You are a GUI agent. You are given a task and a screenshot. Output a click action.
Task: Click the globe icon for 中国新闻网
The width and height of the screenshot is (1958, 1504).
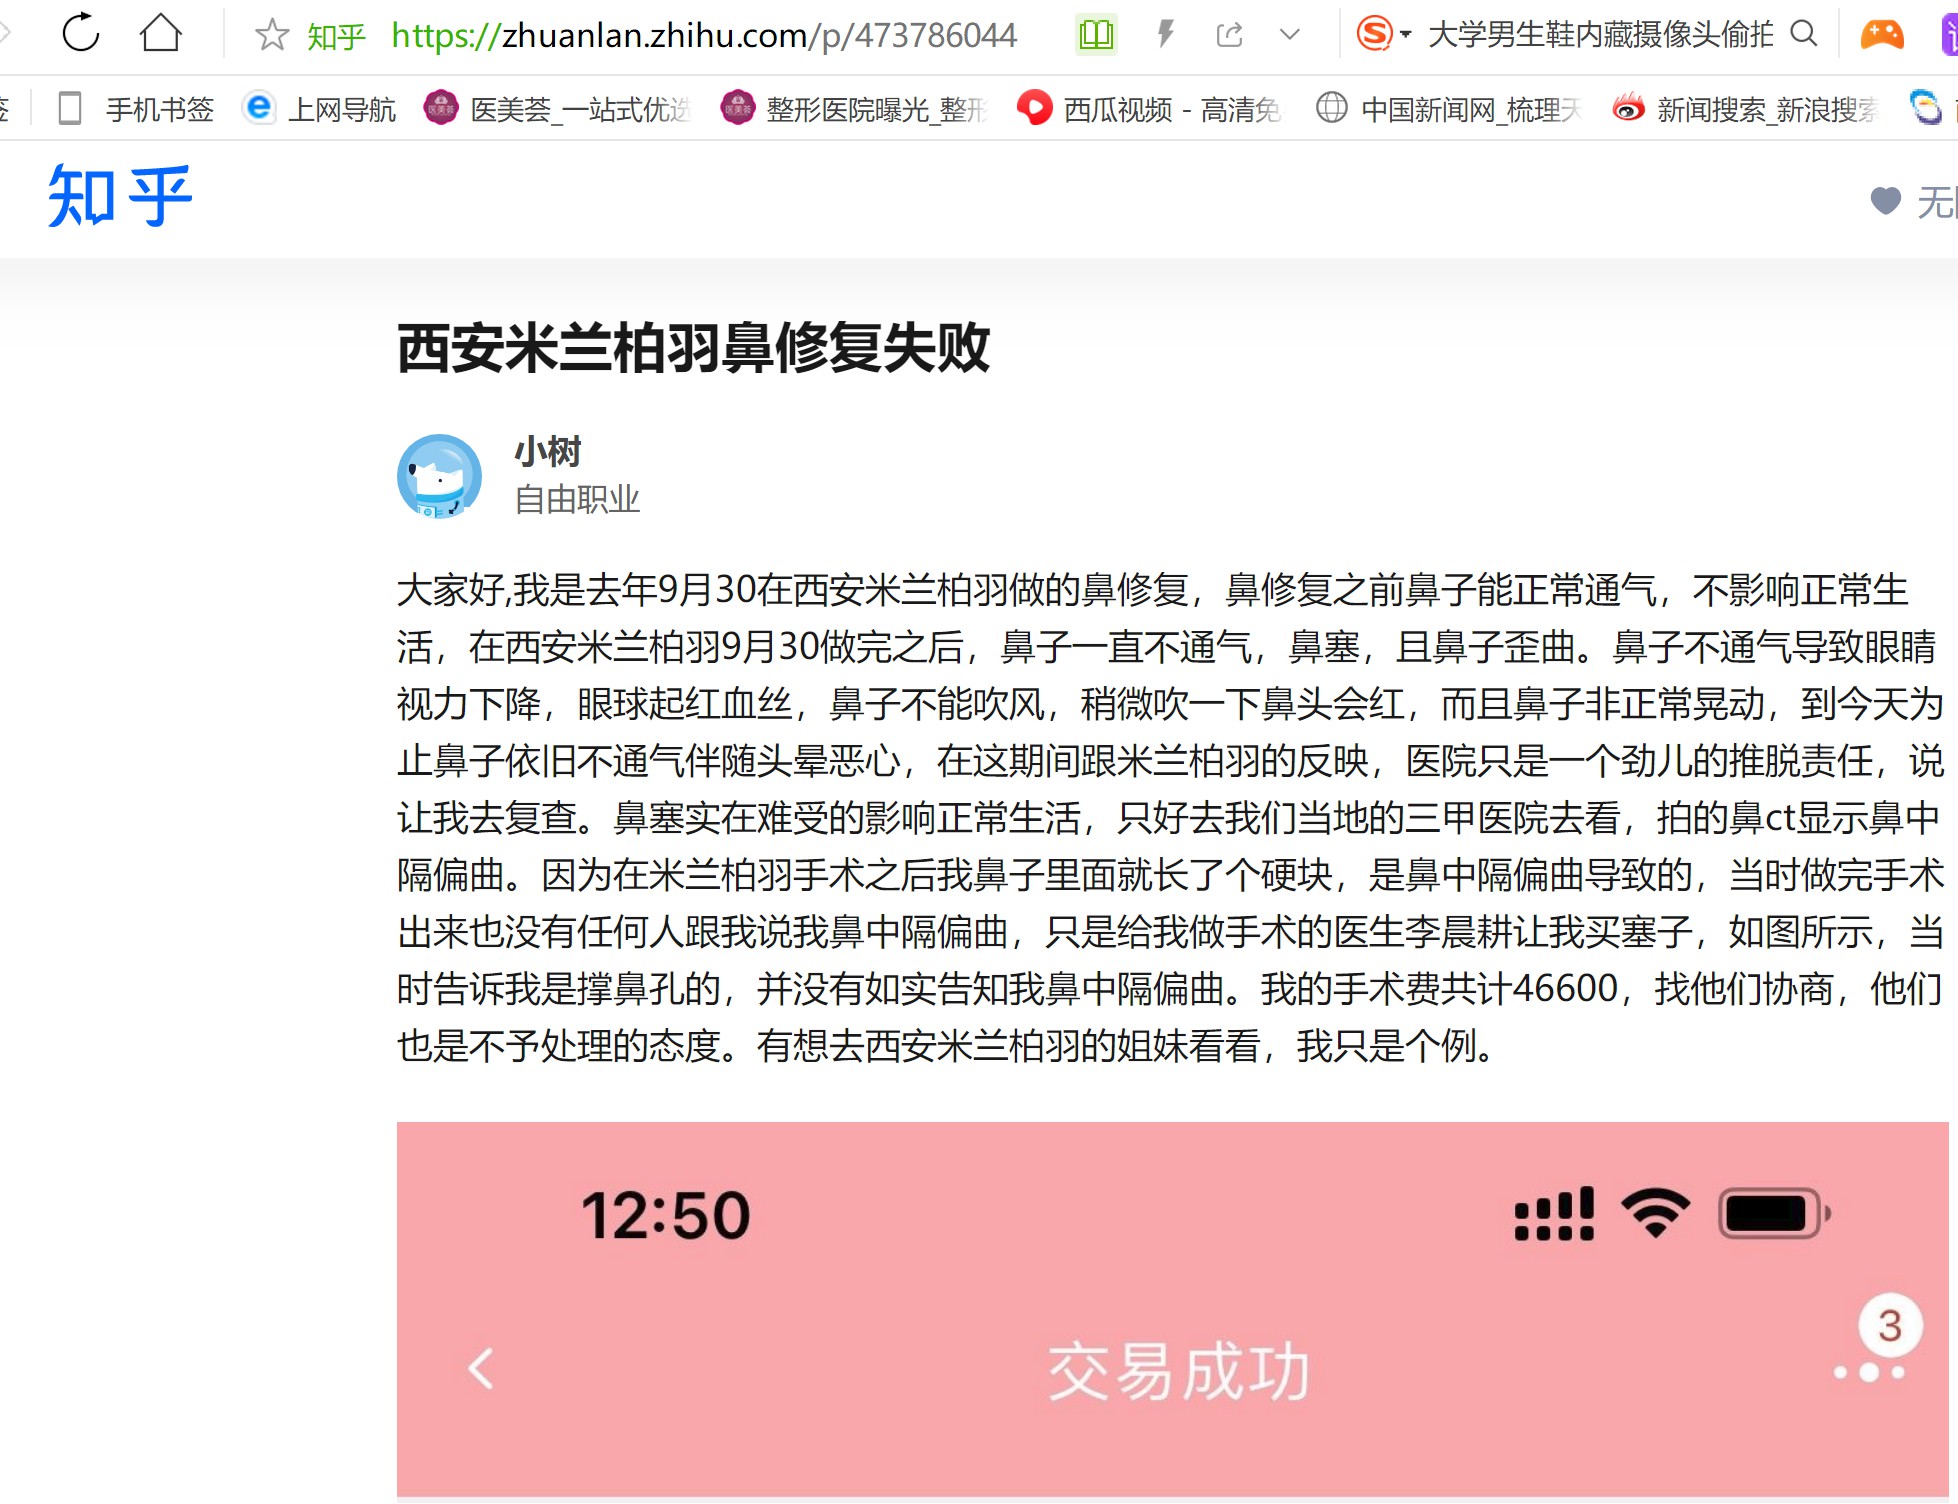point(1331,107)
